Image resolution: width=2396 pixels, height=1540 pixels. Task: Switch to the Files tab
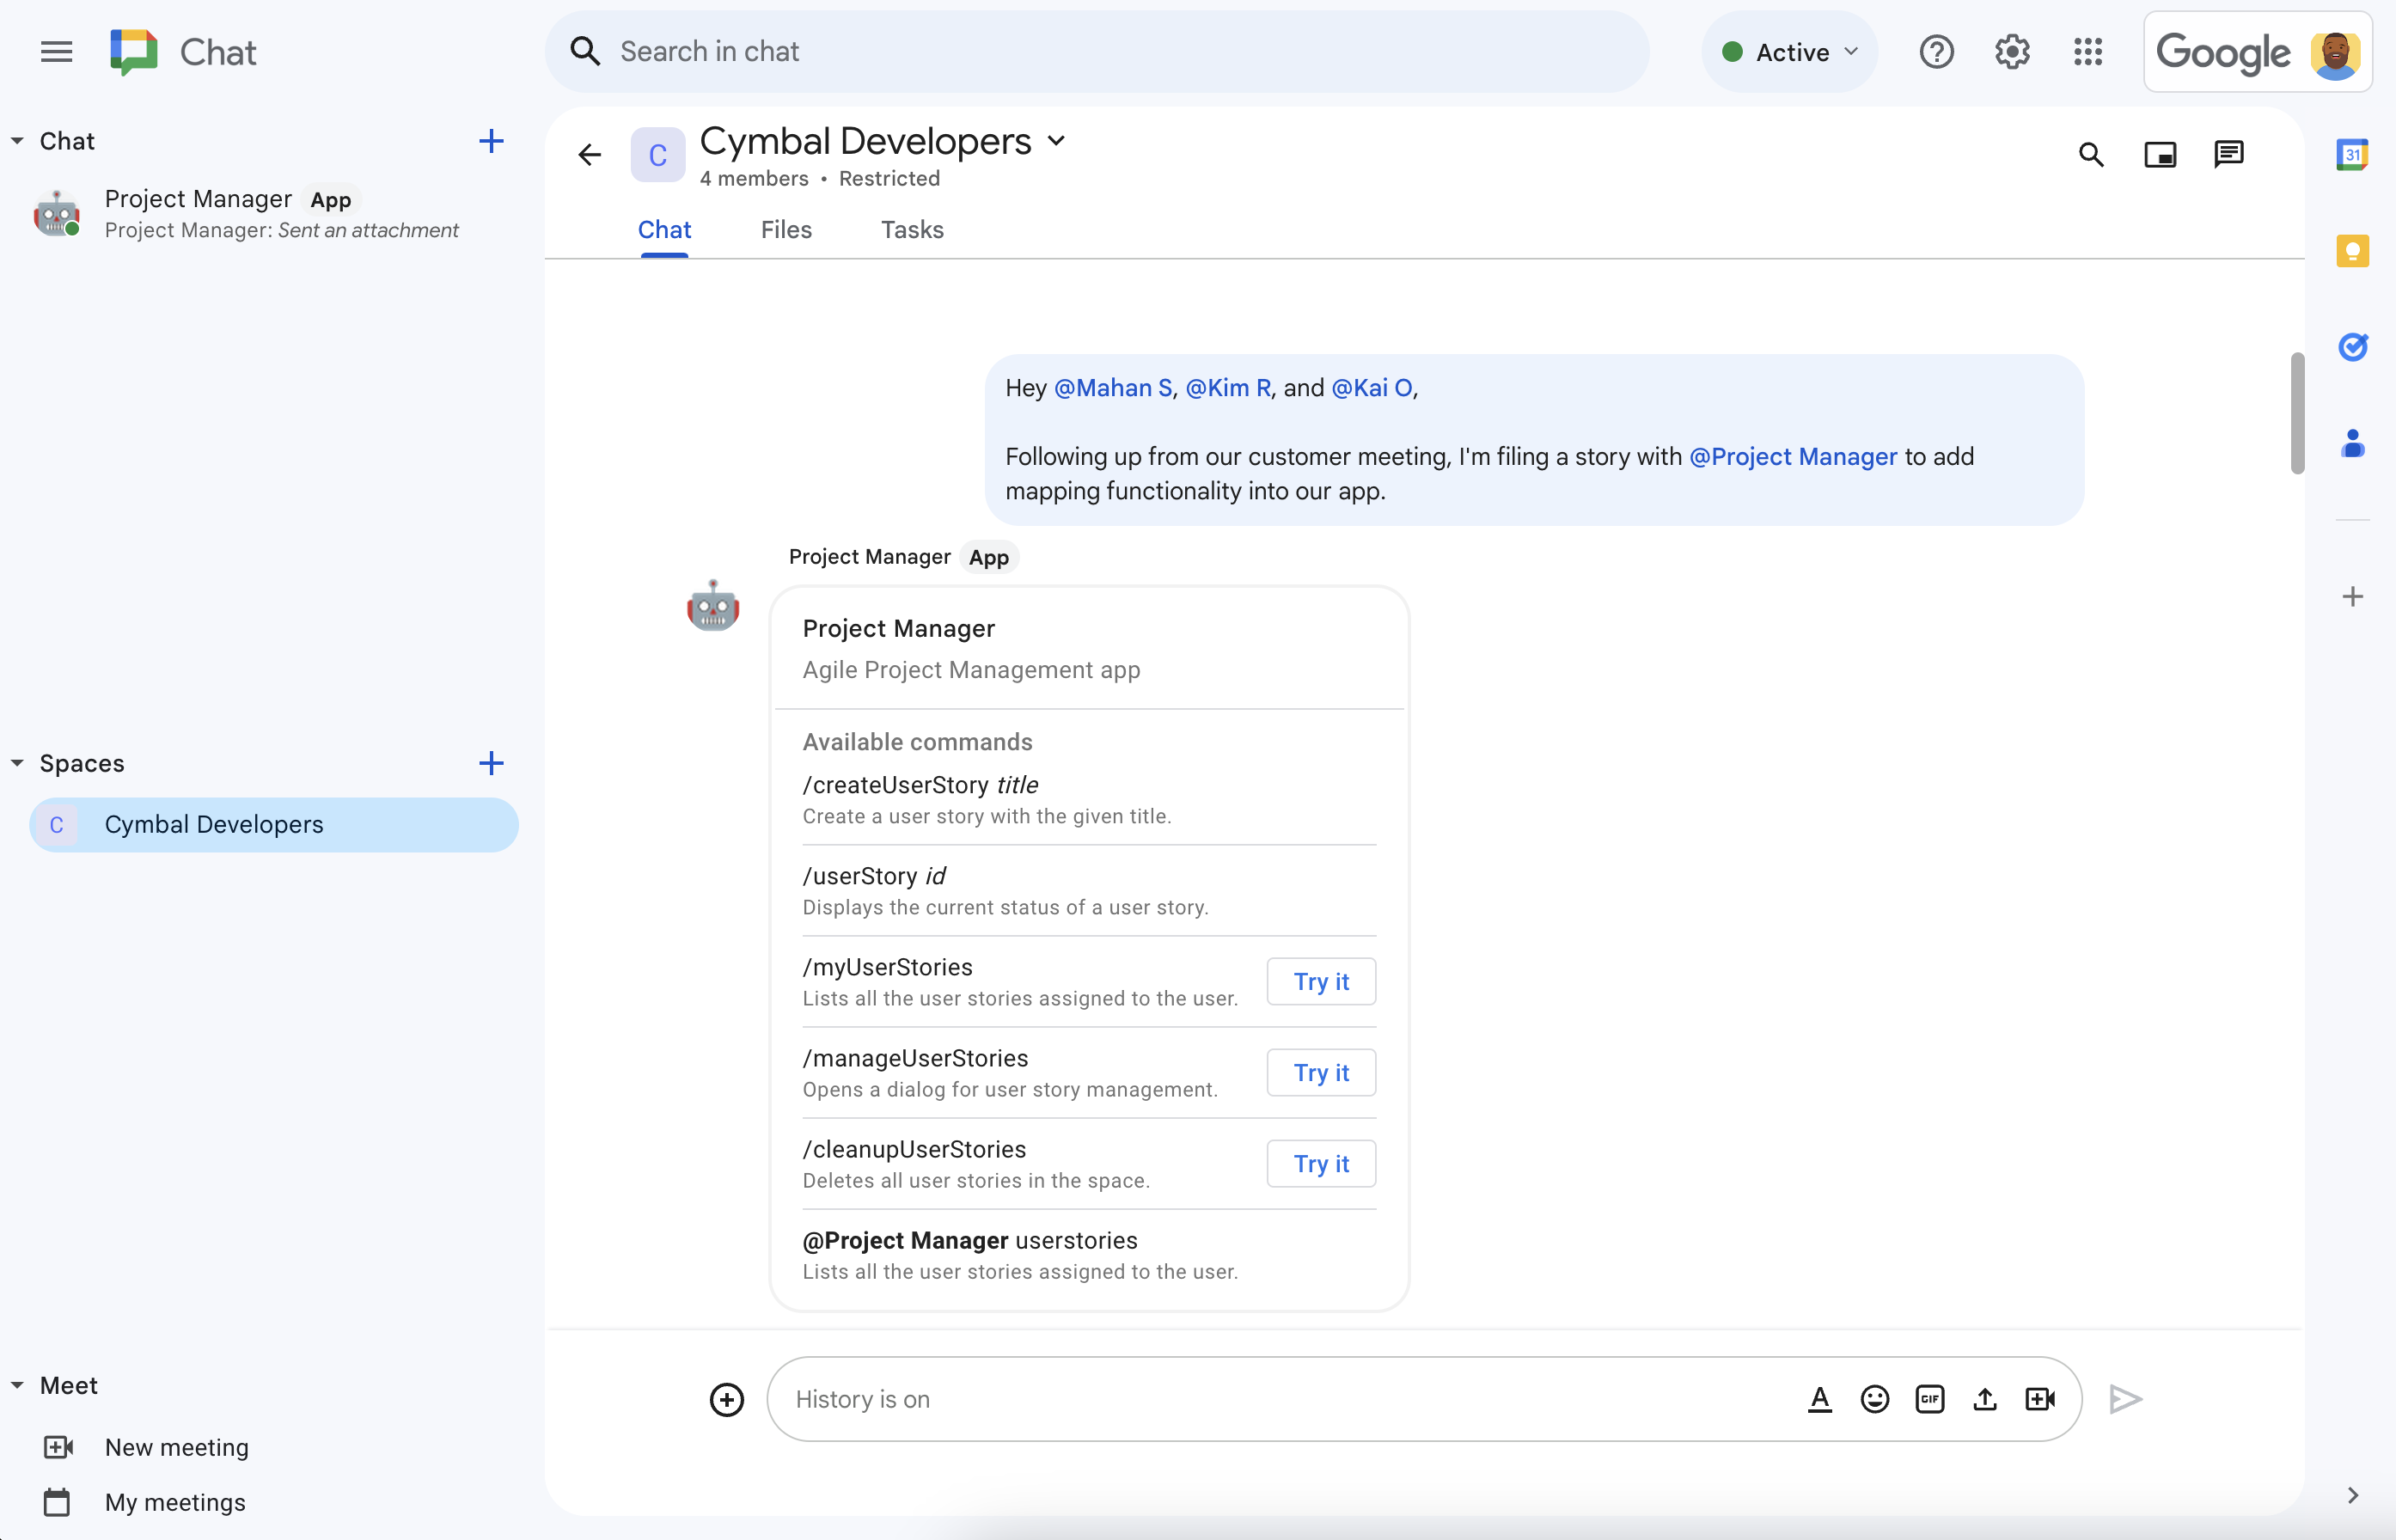[x=785, y=229]
